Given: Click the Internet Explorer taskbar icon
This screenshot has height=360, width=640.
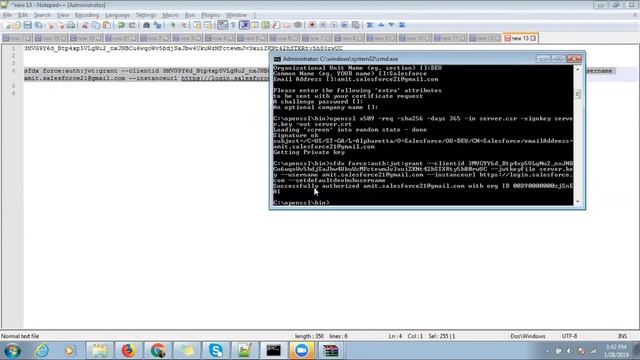Looking at the screenshot, I should click(42, 351).
